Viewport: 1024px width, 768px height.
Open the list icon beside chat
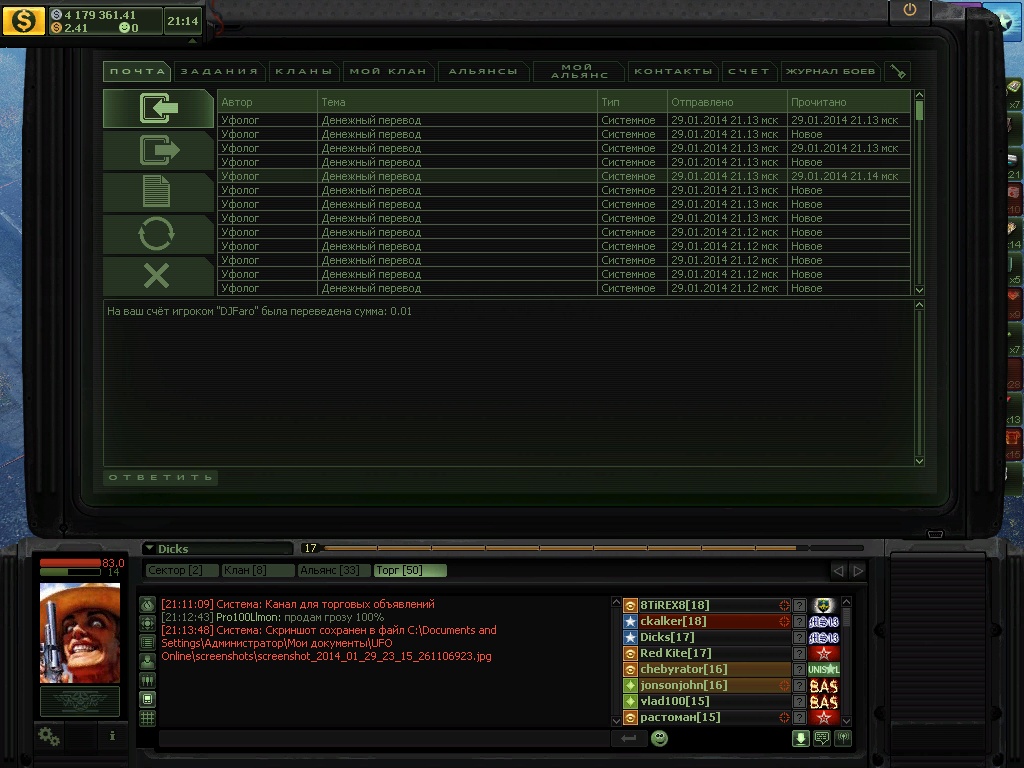point(148,643)
